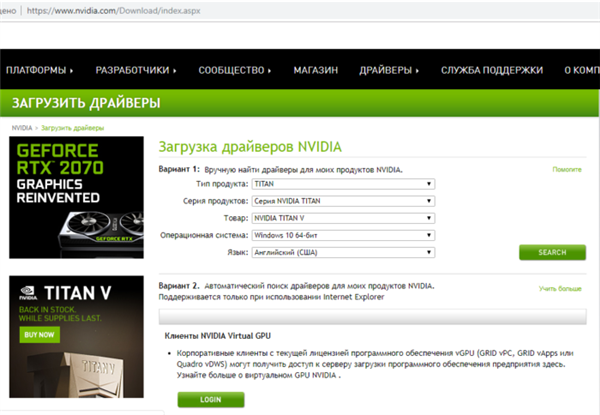Click the green LOGIN button
The height and width of the screenshot is (415, 600).
click(211, 399)
